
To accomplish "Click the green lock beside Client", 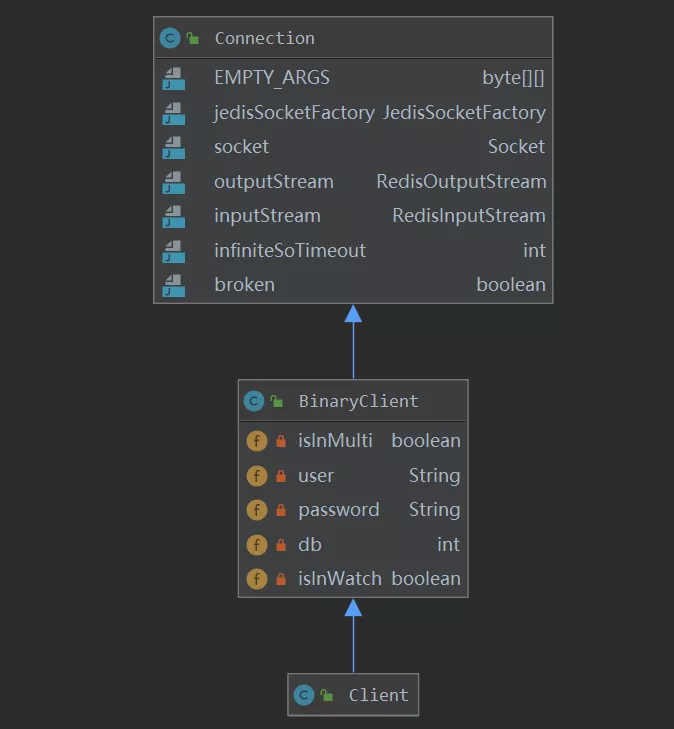I will pyautogui.click(x=327, y=696).
